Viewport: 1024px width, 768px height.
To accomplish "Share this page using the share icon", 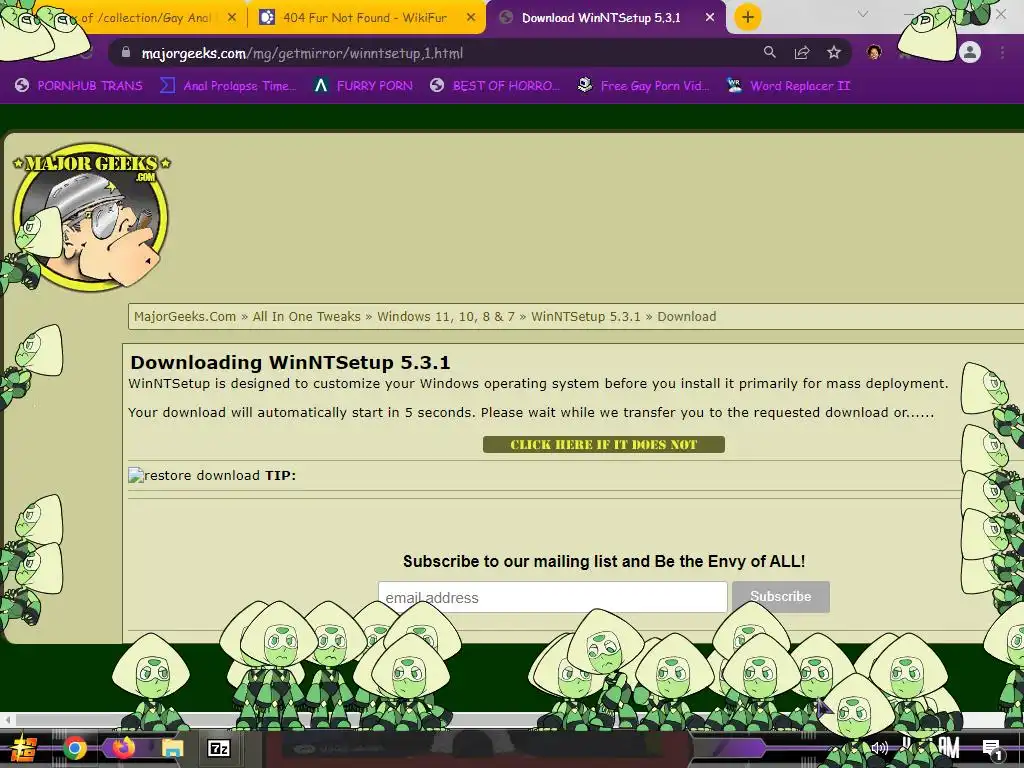I will [802, 53].
